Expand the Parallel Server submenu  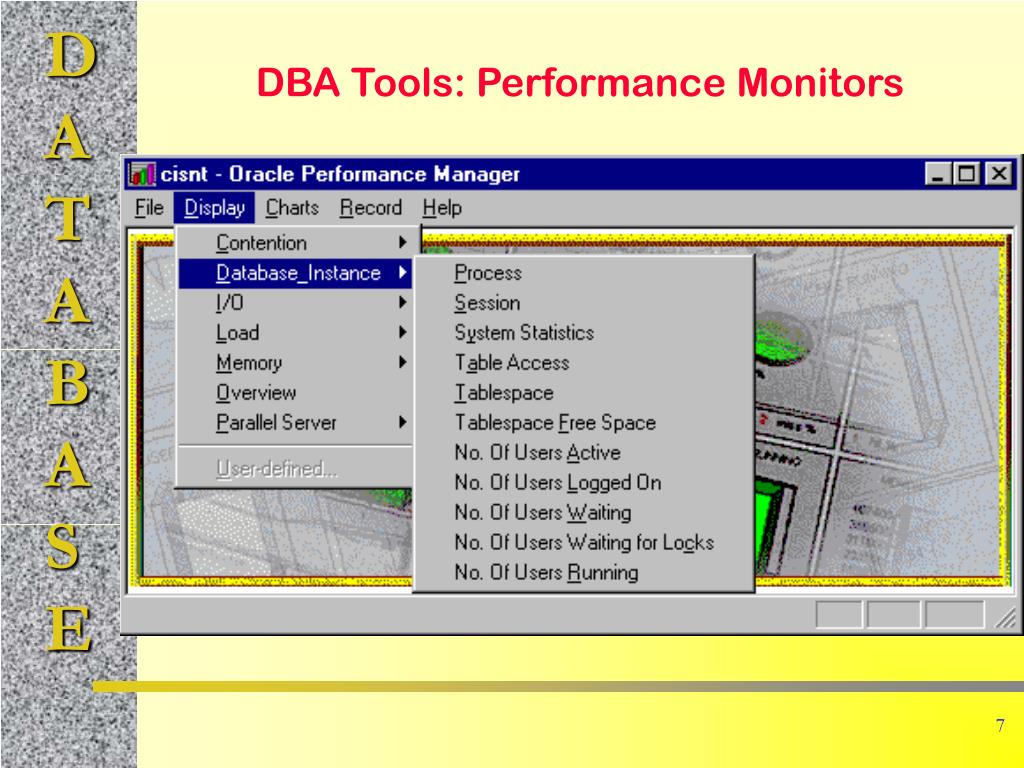295,423
